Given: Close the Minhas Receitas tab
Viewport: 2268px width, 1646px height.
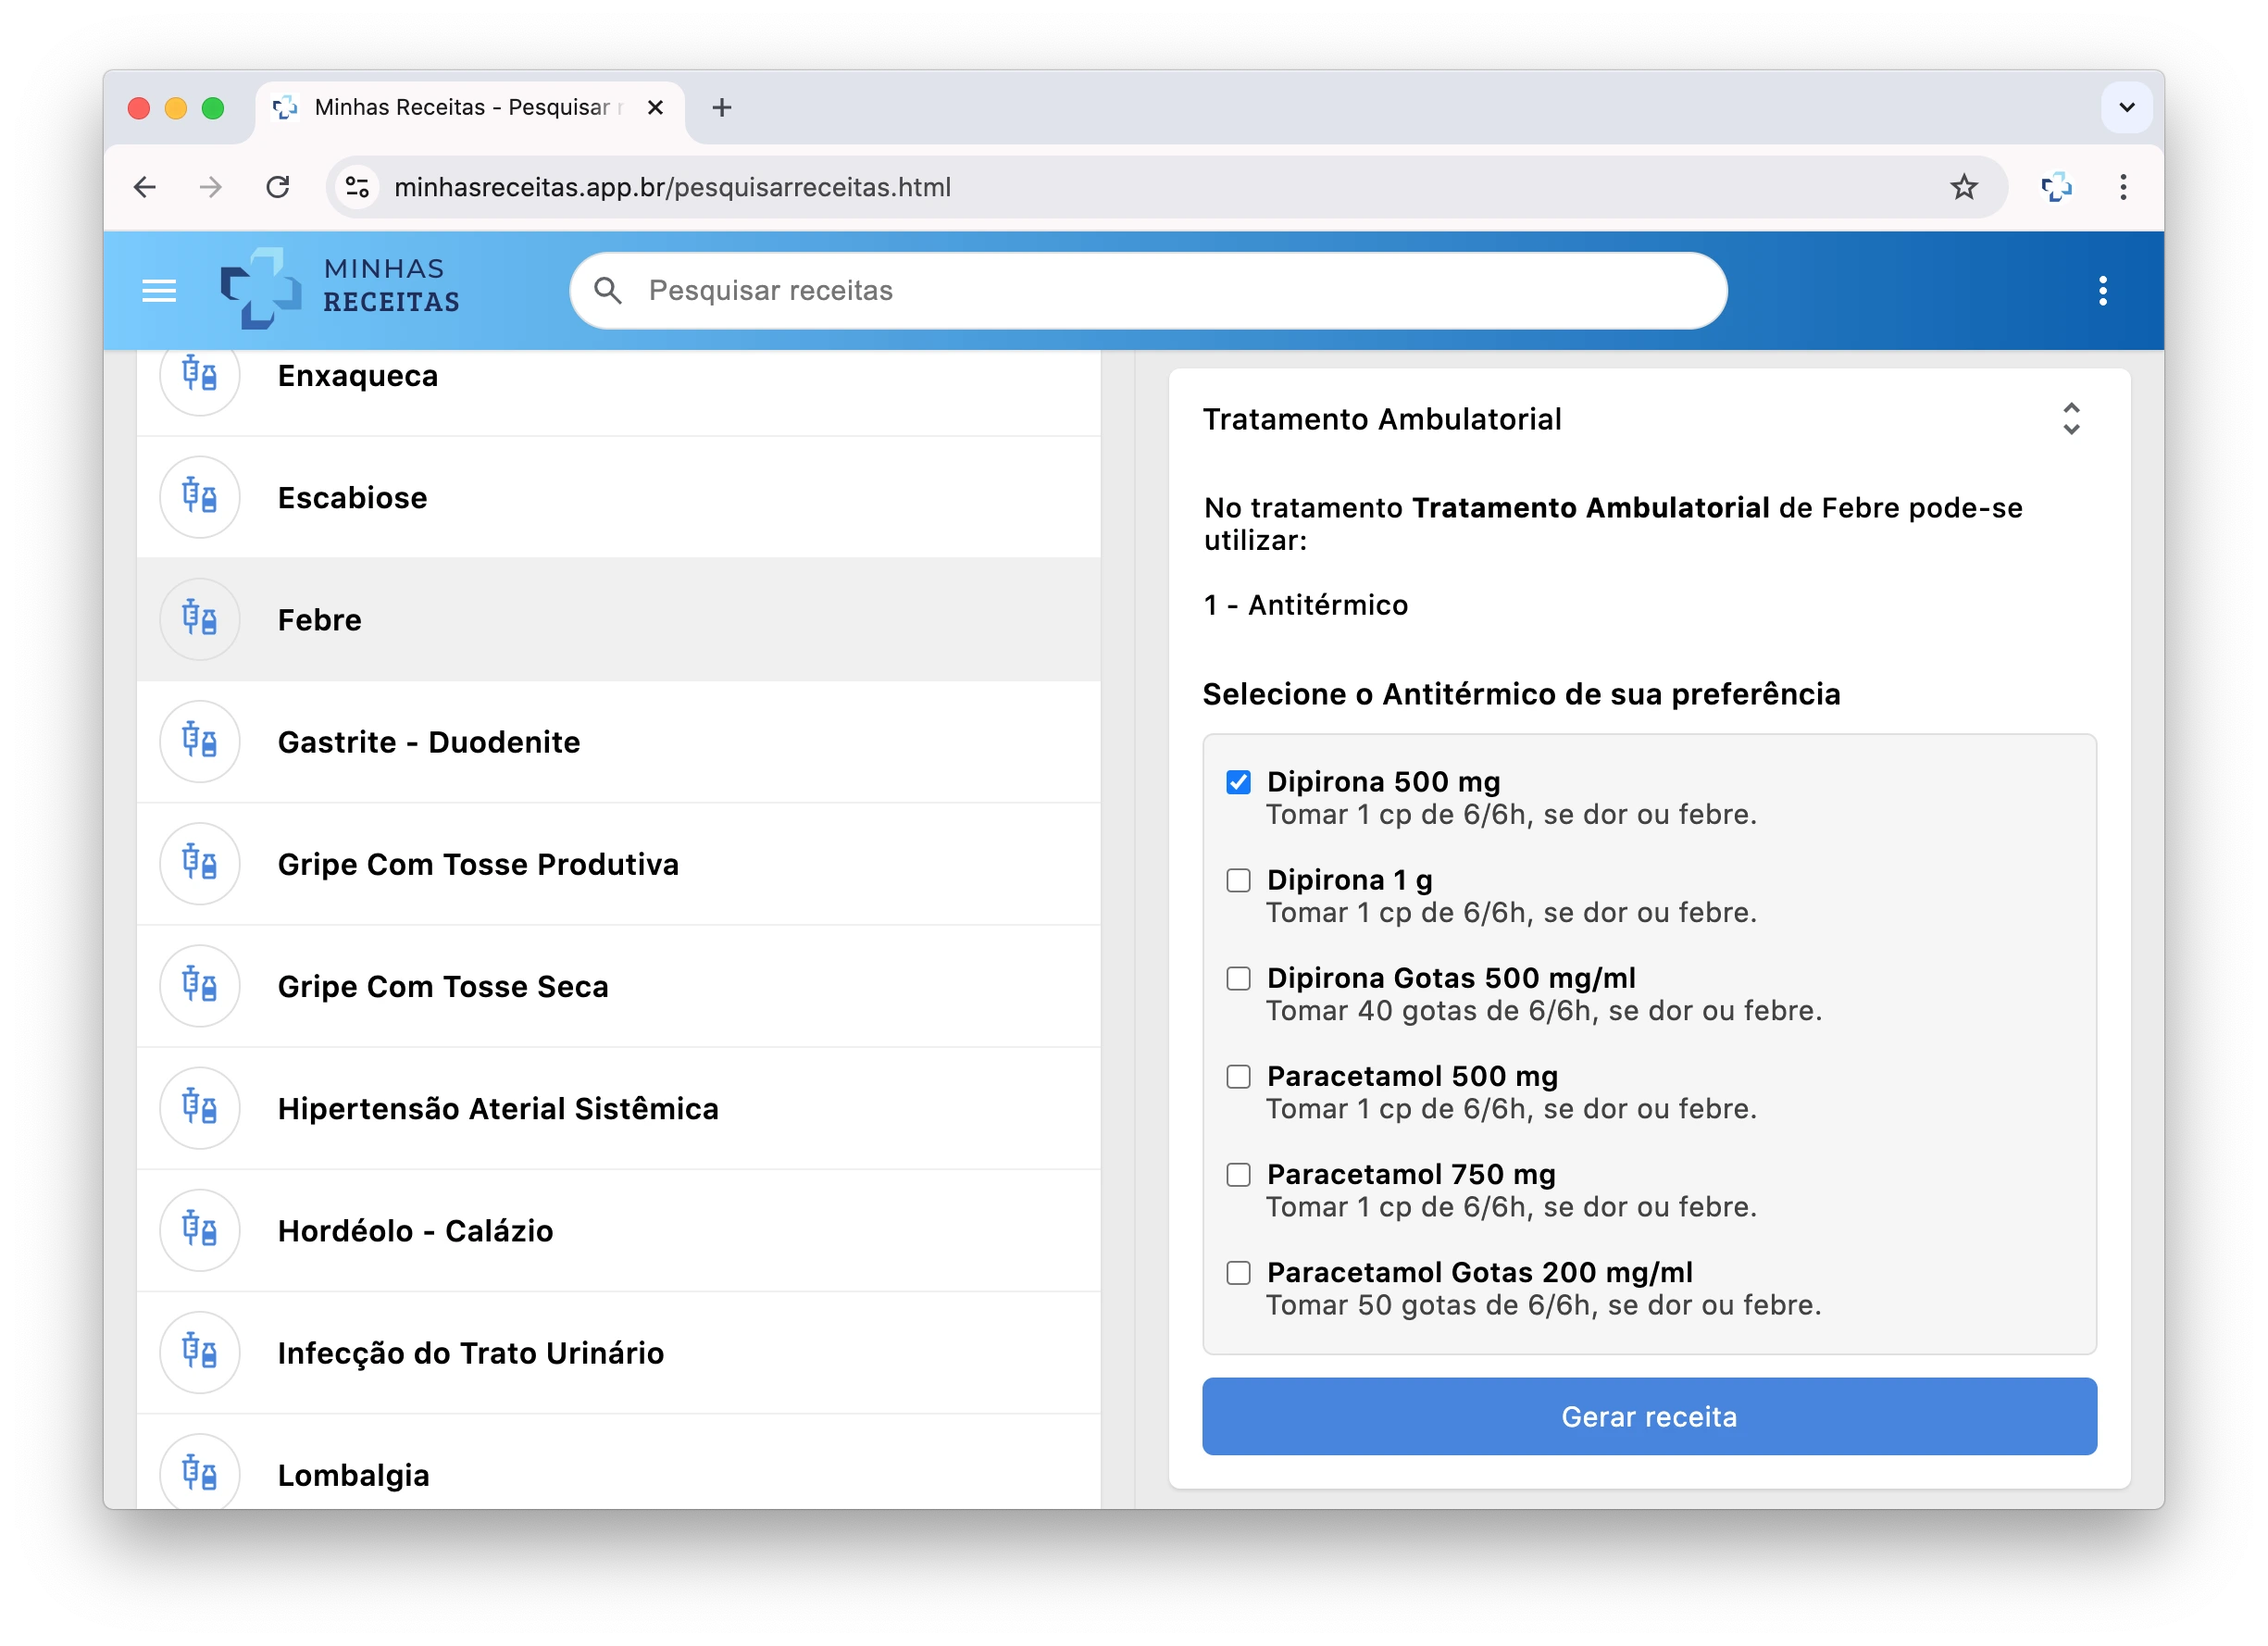Looking at the screenshot, I should point(656,107).
